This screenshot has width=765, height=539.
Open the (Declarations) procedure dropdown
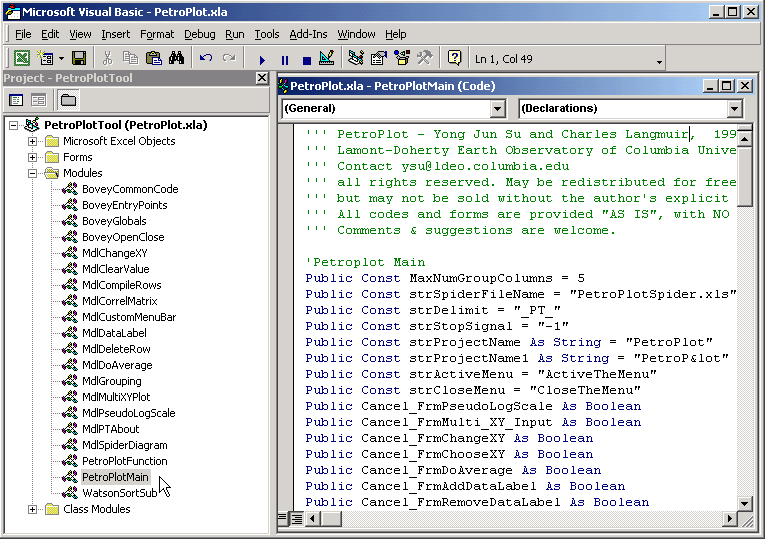(x=734, y=108)
